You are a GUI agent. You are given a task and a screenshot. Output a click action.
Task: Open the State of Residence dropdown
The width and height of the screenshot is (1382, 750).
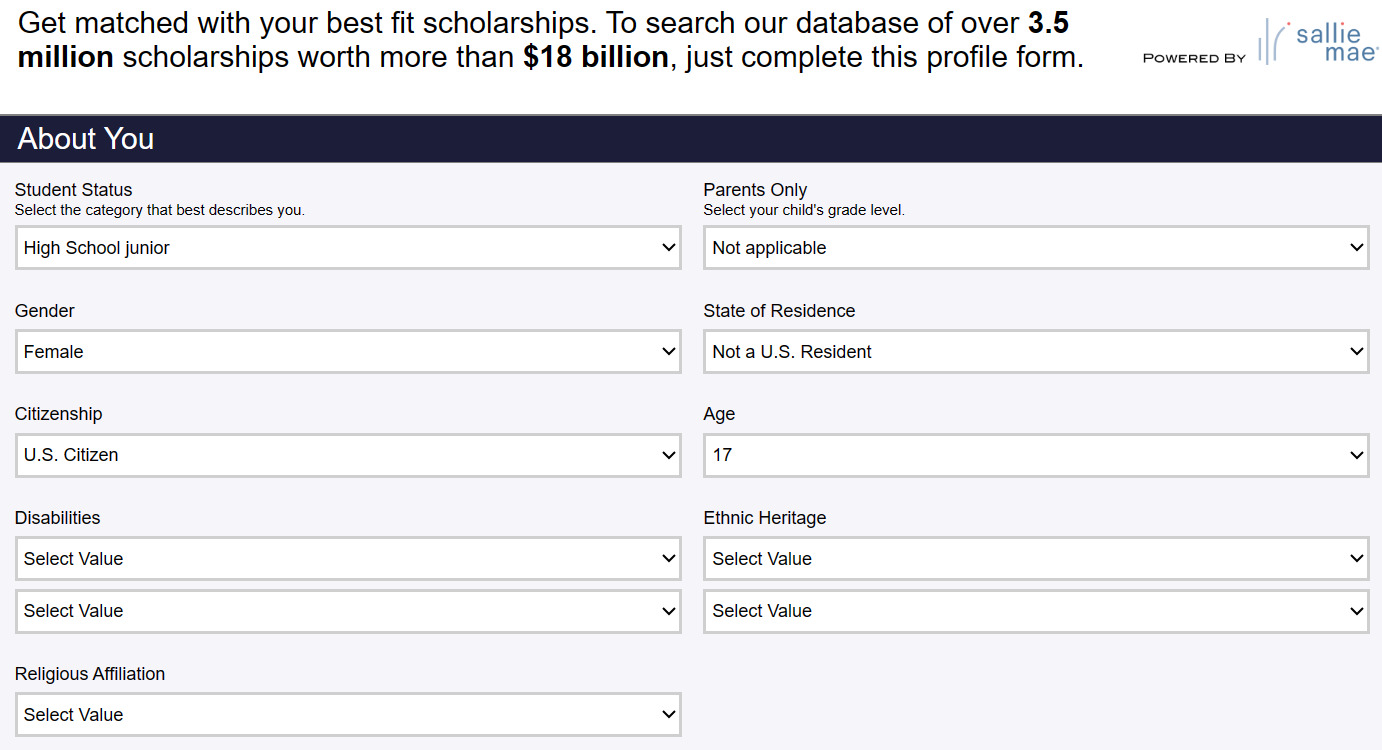tap(1036, 351)
